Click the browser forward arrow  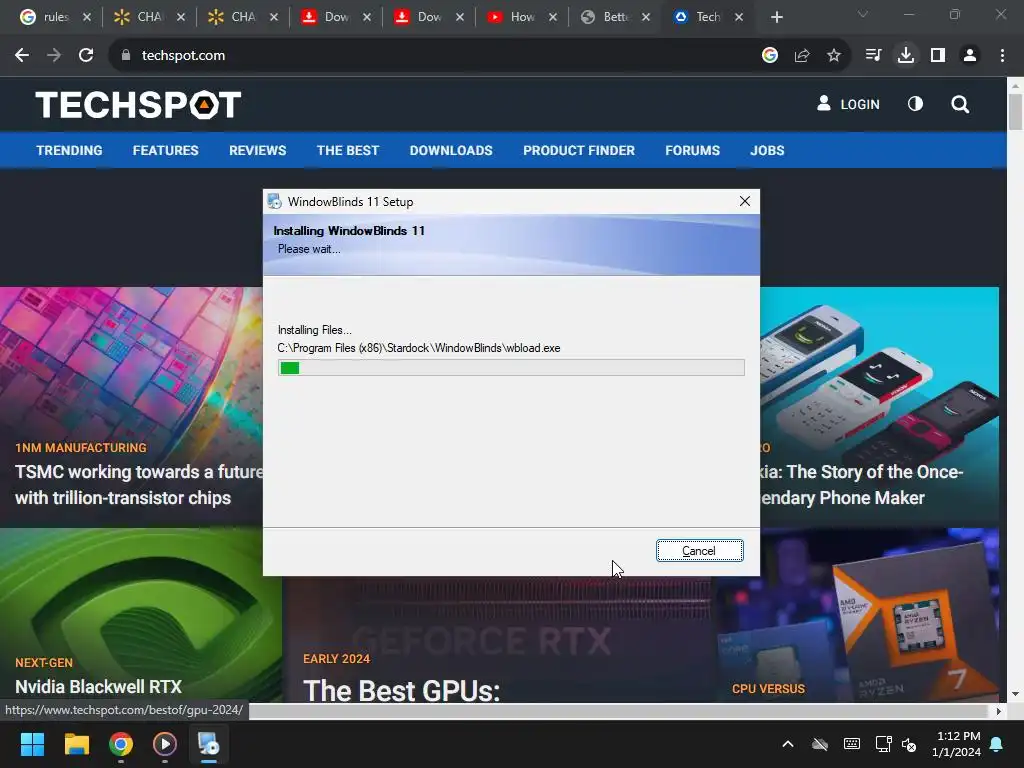coord(54,56)
